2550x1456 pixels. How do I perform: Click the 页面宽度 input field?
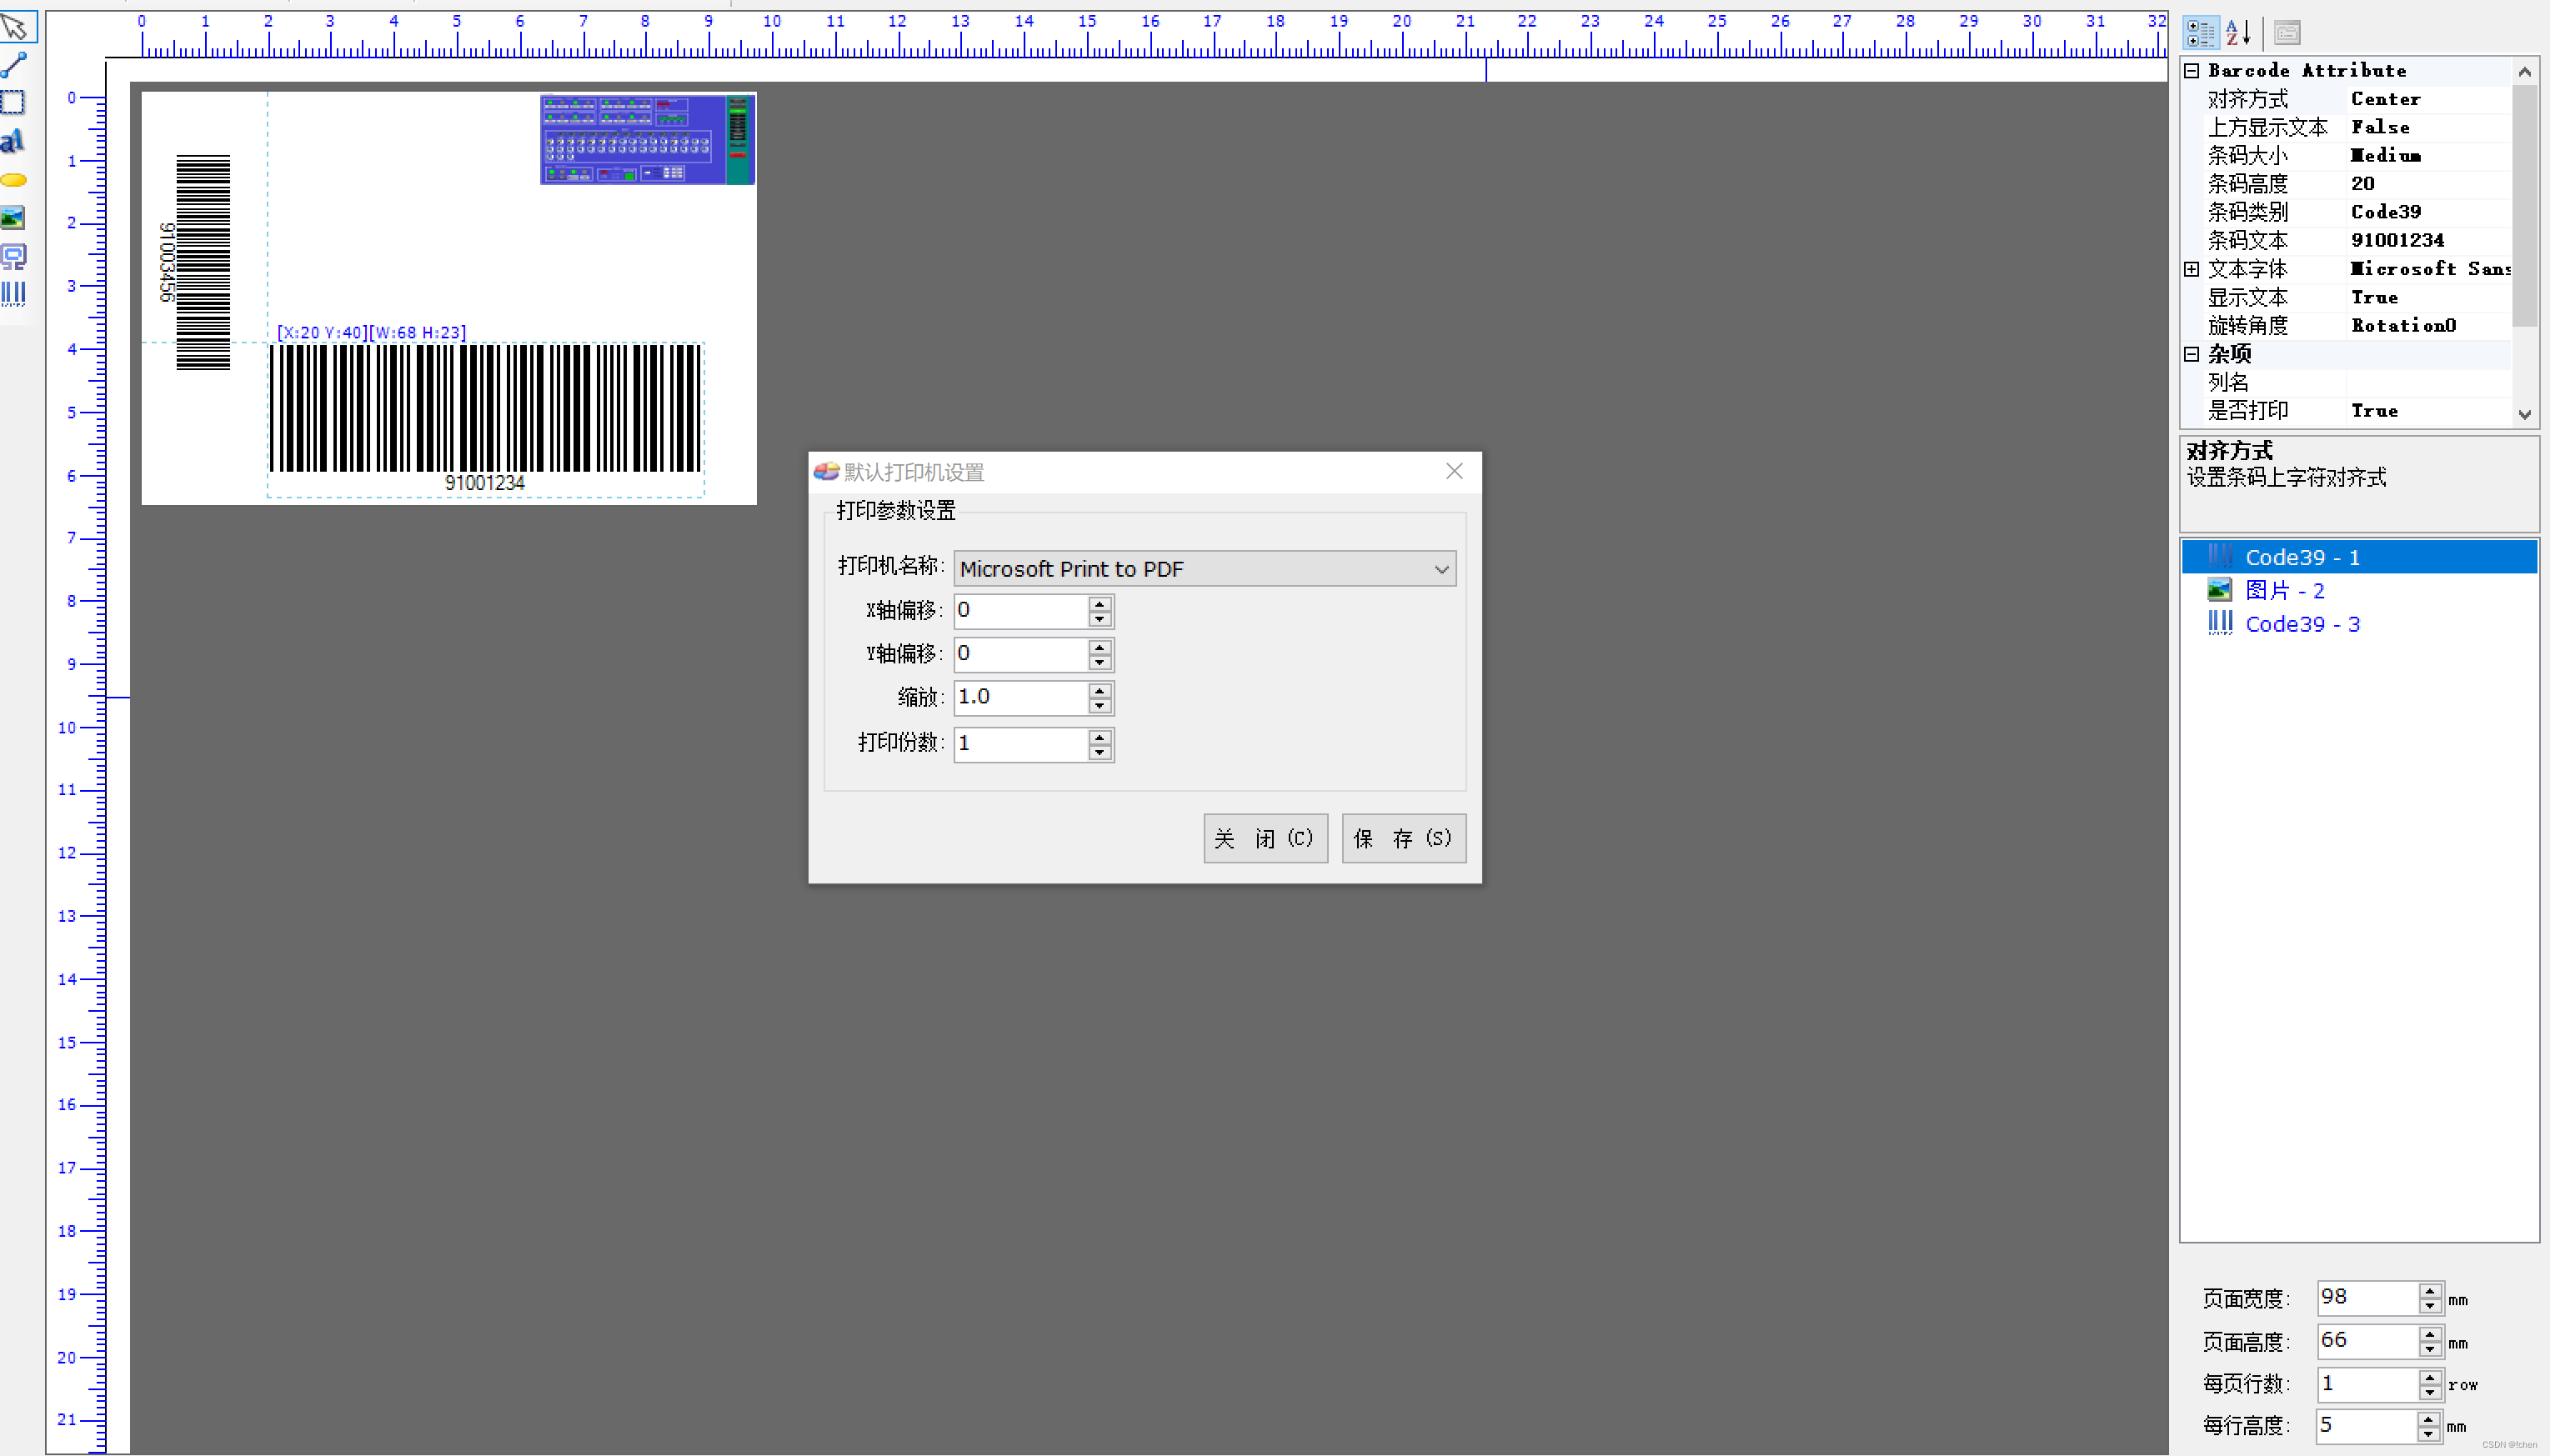click(x=2367, y=1298)
